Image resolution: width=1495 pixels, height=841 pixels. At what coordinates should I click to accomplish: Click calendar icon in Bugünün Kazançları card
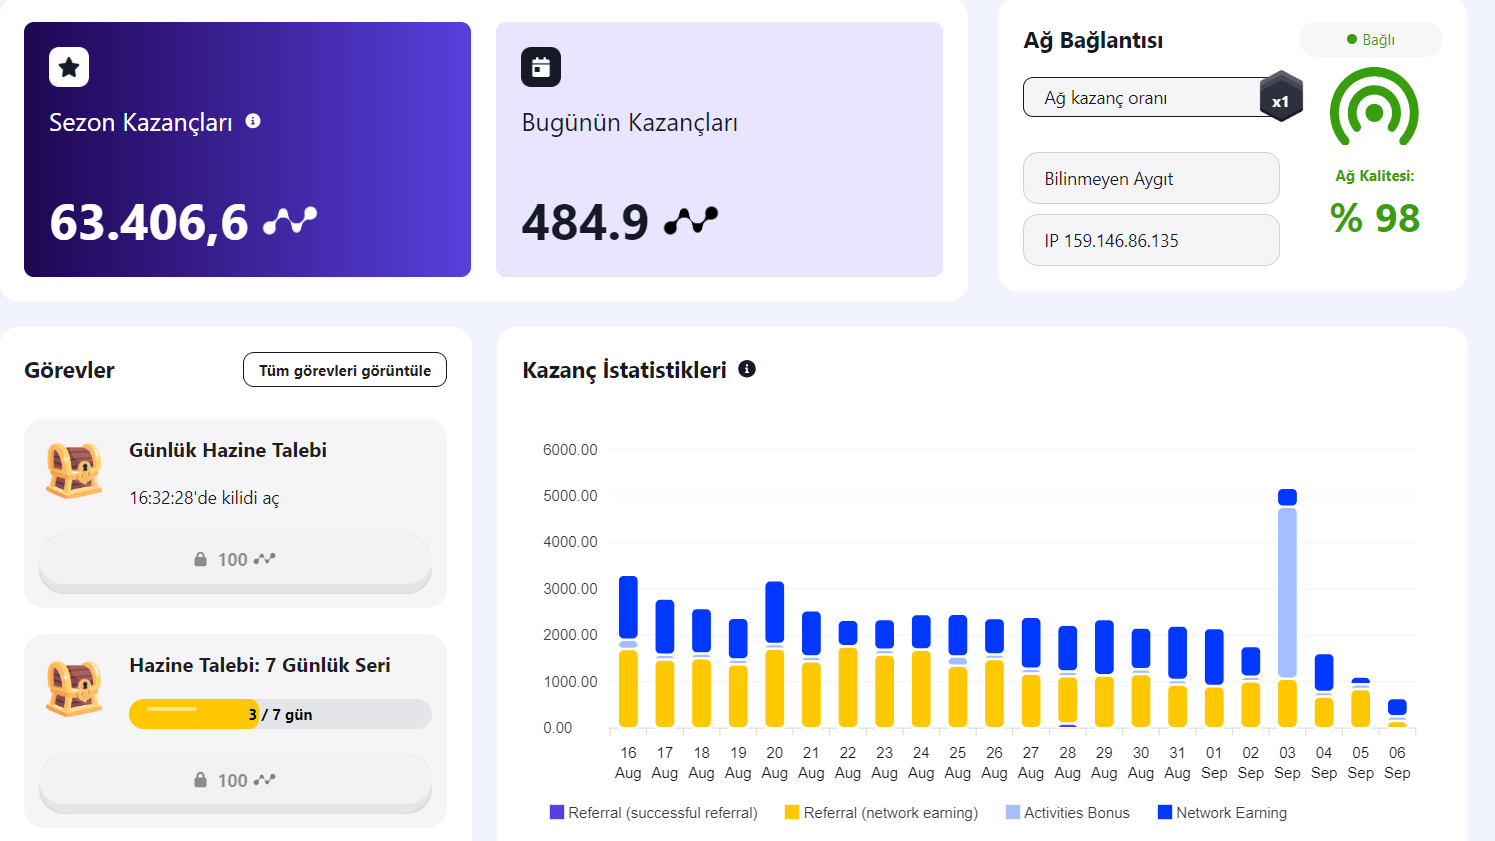pos(541,67)
